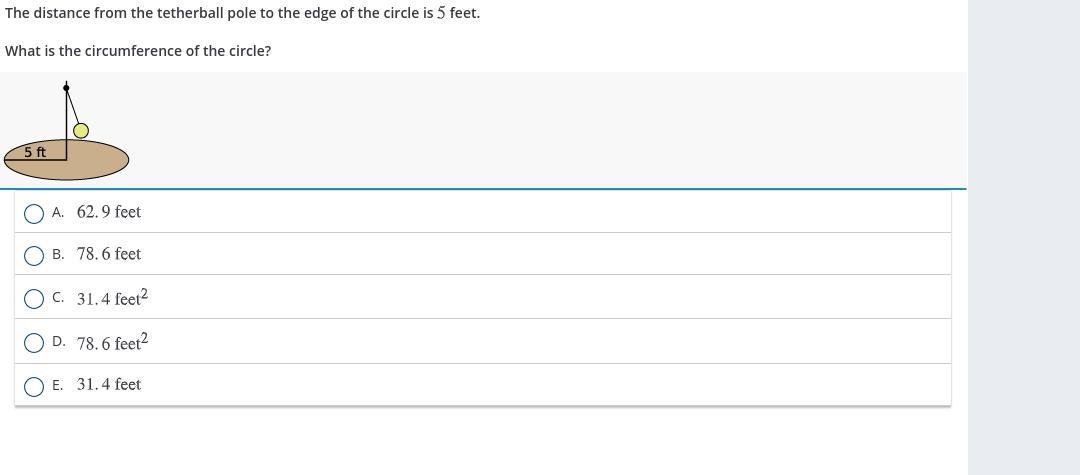The height and width of the screenshot is (475, 1080).
Task: Select radio button for answer B
Action: [34, 255]
